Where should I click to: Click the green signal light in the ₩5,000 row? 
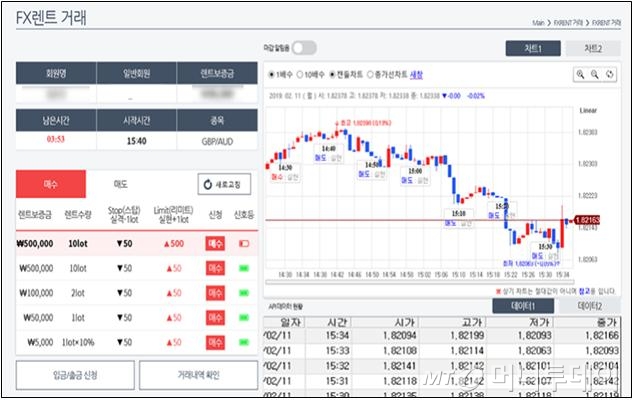point(244,342)
